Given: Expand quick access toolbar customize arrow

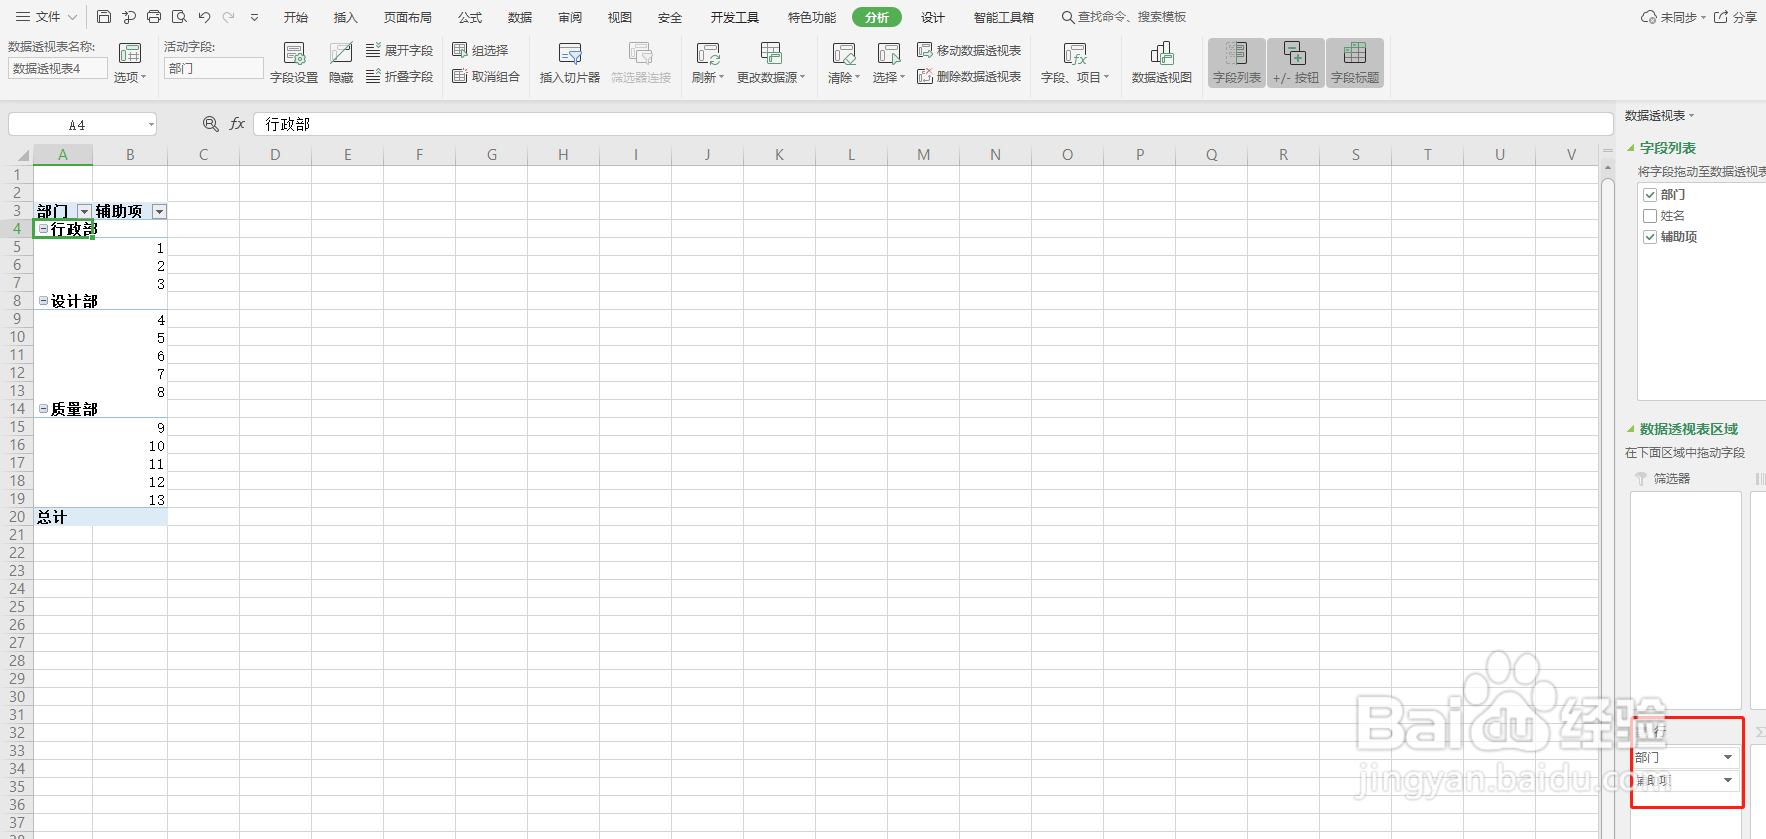Looking at the screenshot, I should [x=254, y=17].
